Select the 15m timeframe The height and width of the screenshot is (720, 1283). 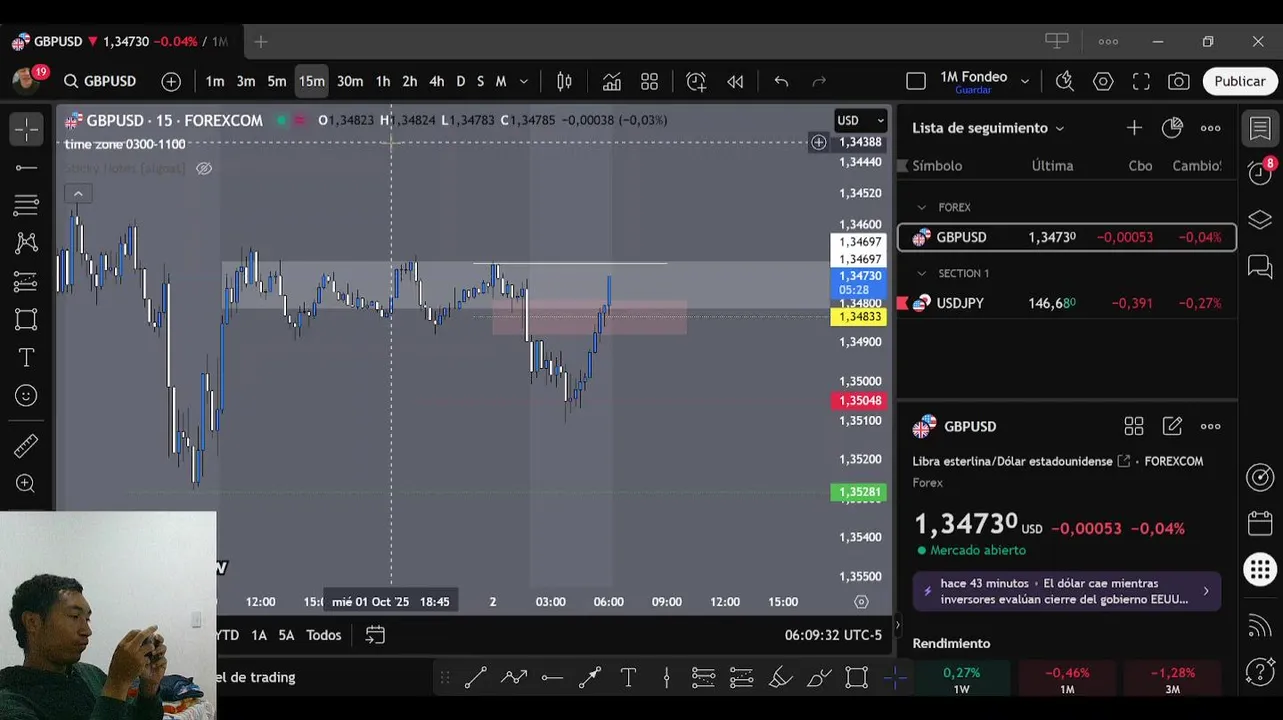coord(312,81)
